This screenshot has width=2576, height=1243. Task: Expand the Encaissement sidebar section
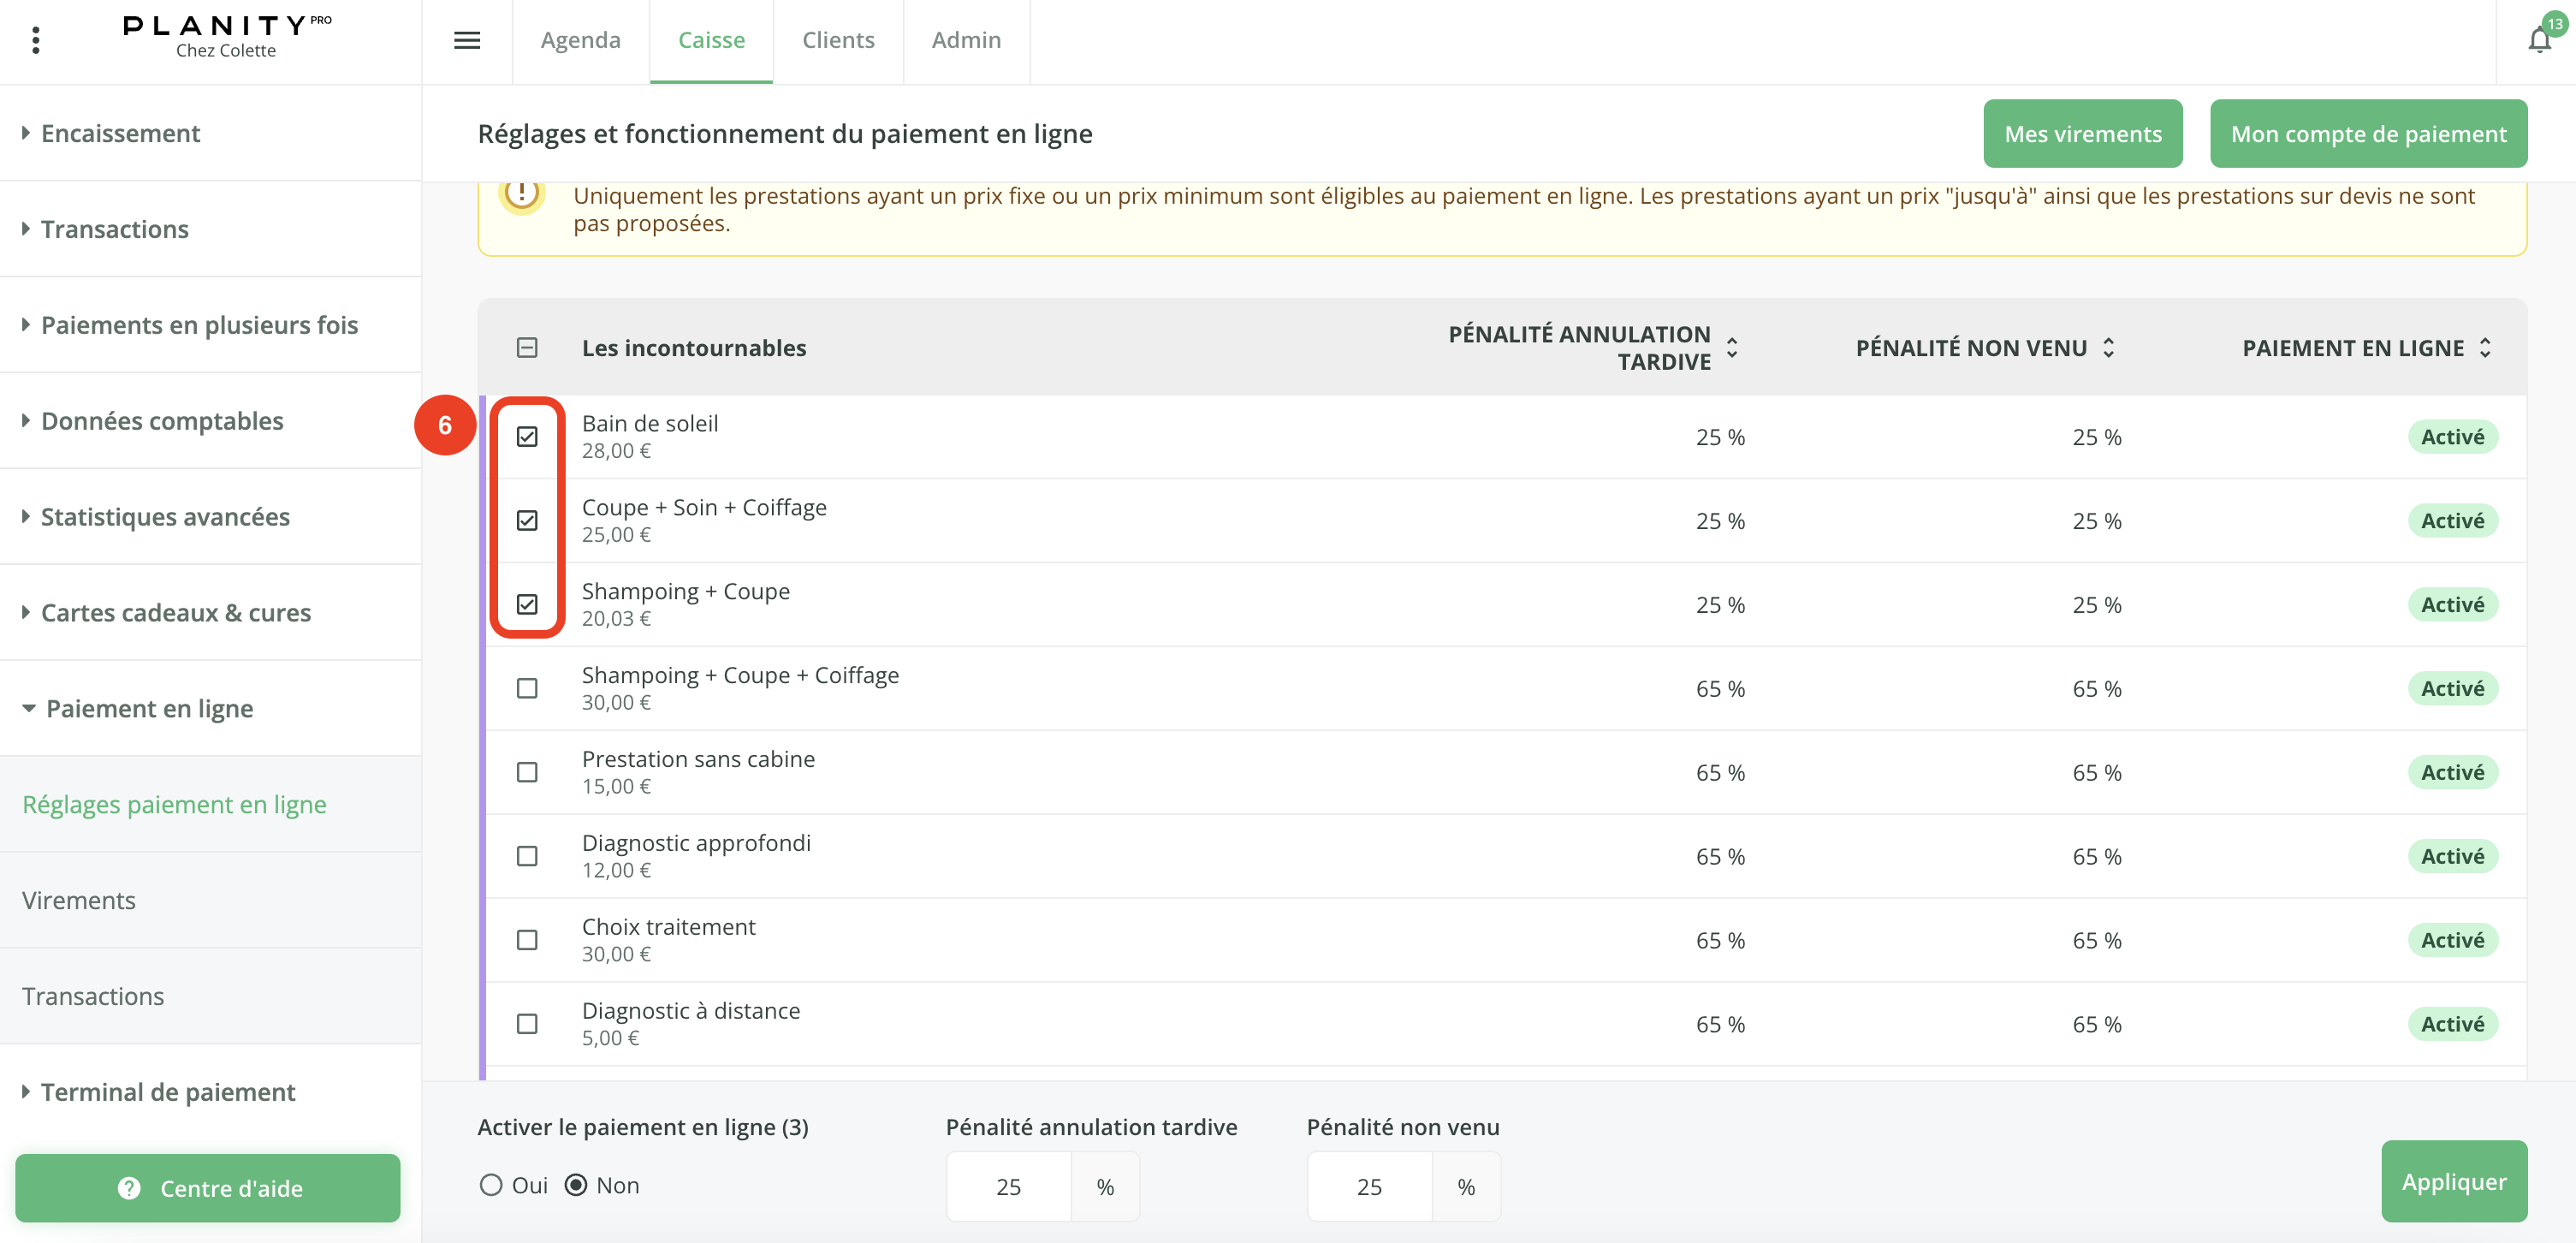[x=120, y=133]
